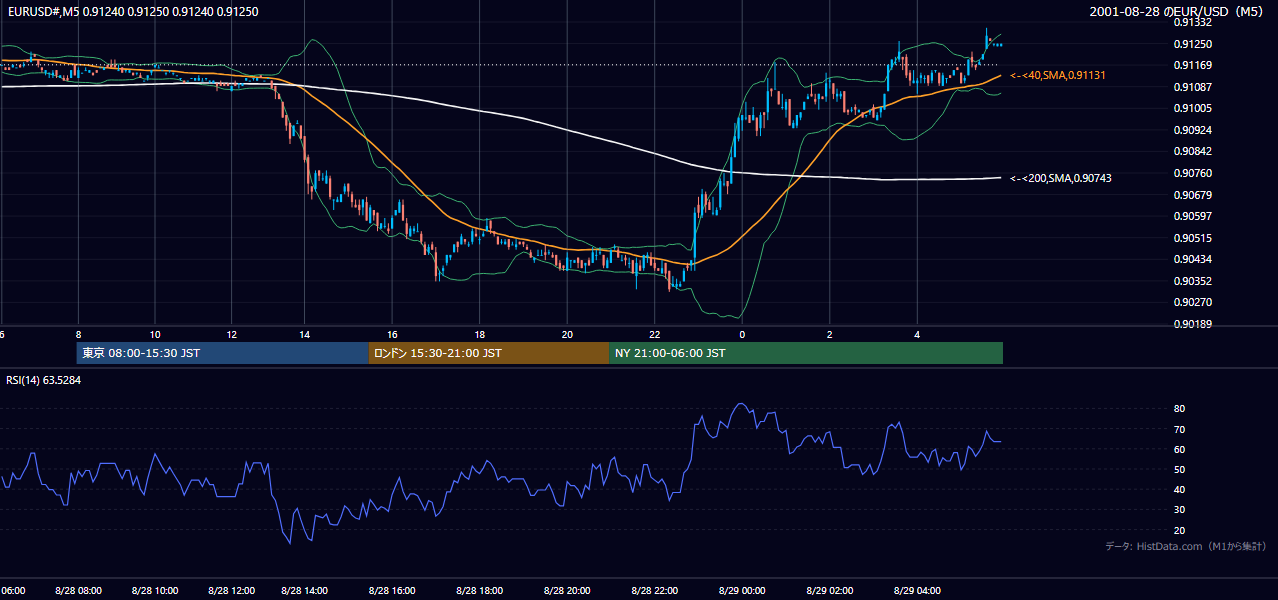Click hour 14 on price chart time axis
The height and width of the screenshot is (600, 1278).
pyautogui.click(x=306, y=335)
